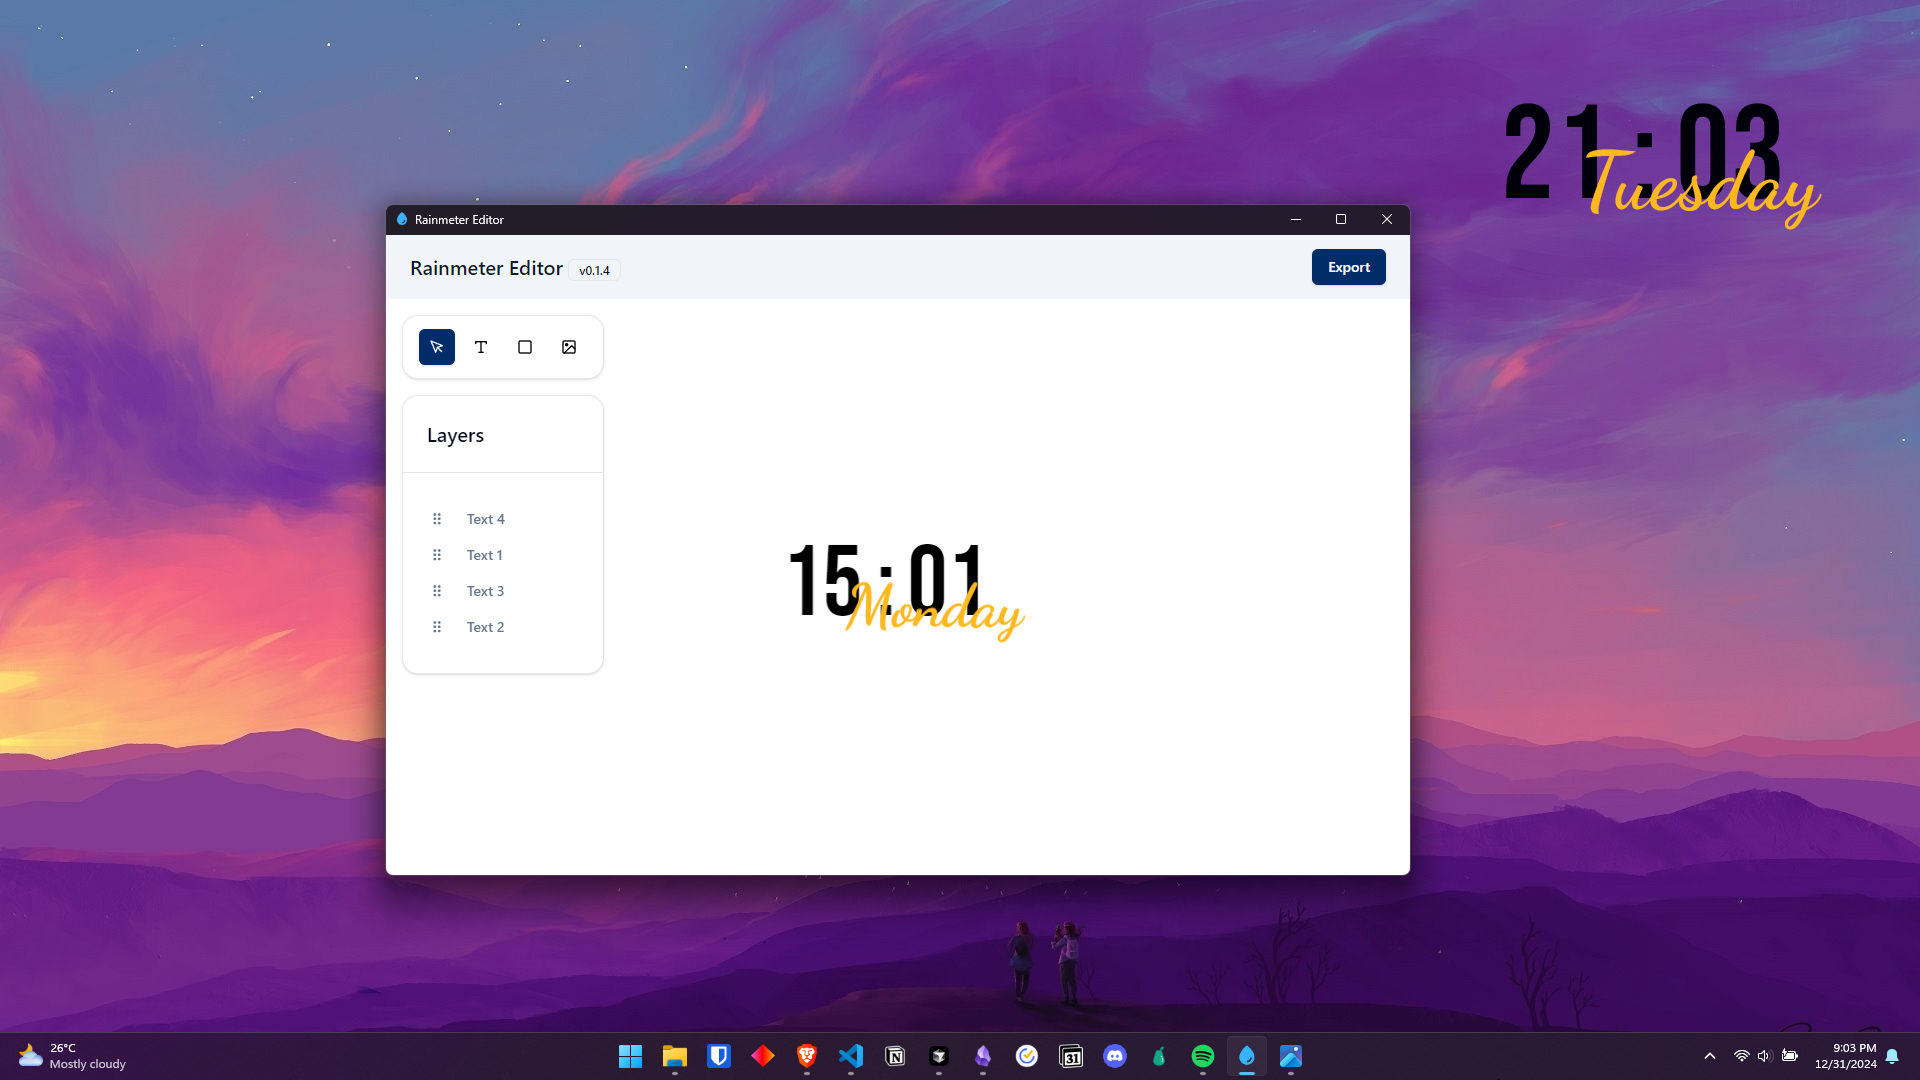
Task: Open the Windows Start menu
Action: click(x=630, y=1056)
